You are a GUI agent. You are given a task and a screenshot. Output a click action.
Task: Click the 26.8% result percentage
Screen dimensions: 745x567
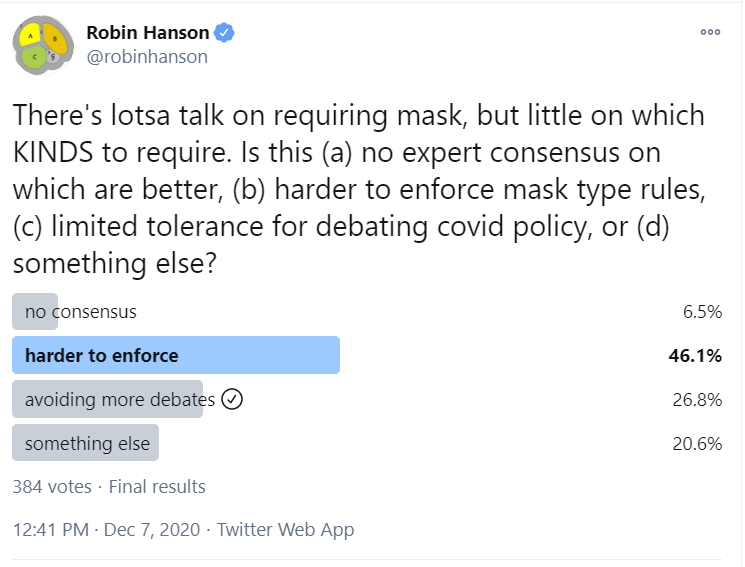[x=697, y=400]
